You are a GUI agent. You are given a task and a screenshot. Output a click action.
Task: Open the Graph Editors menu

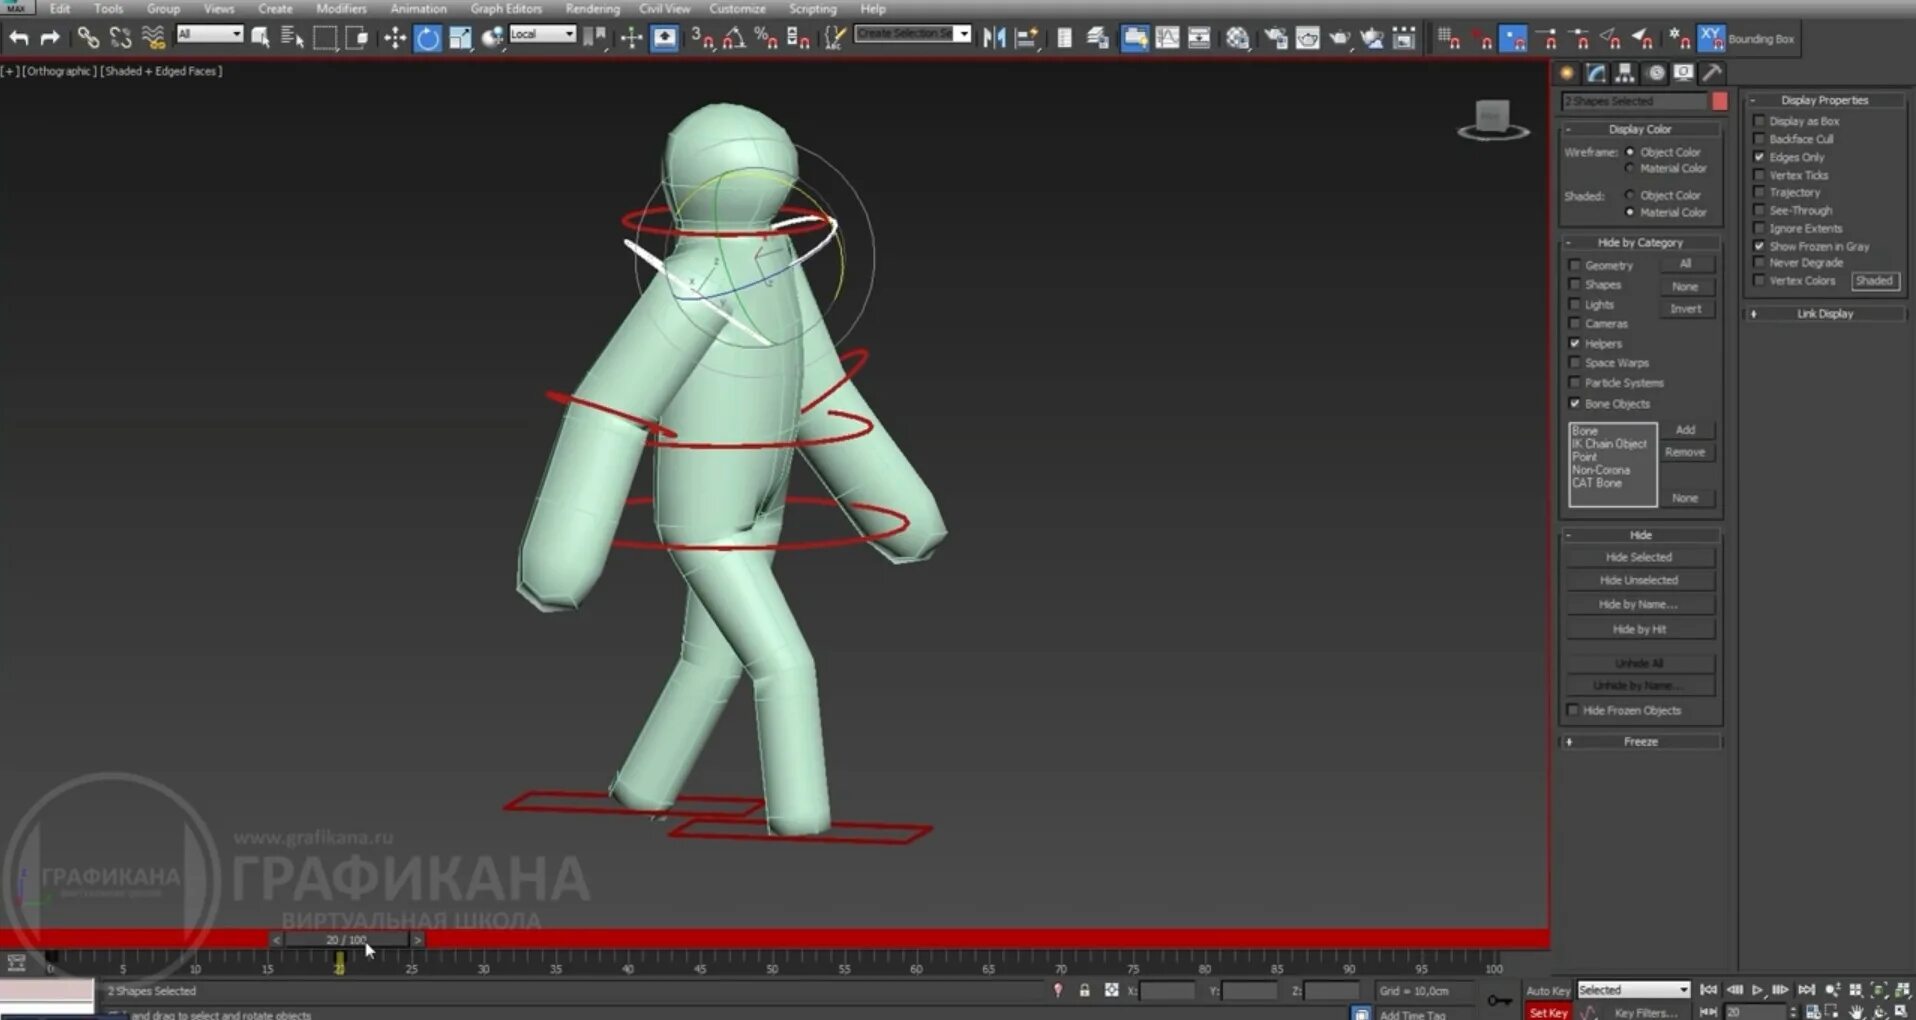506,9
